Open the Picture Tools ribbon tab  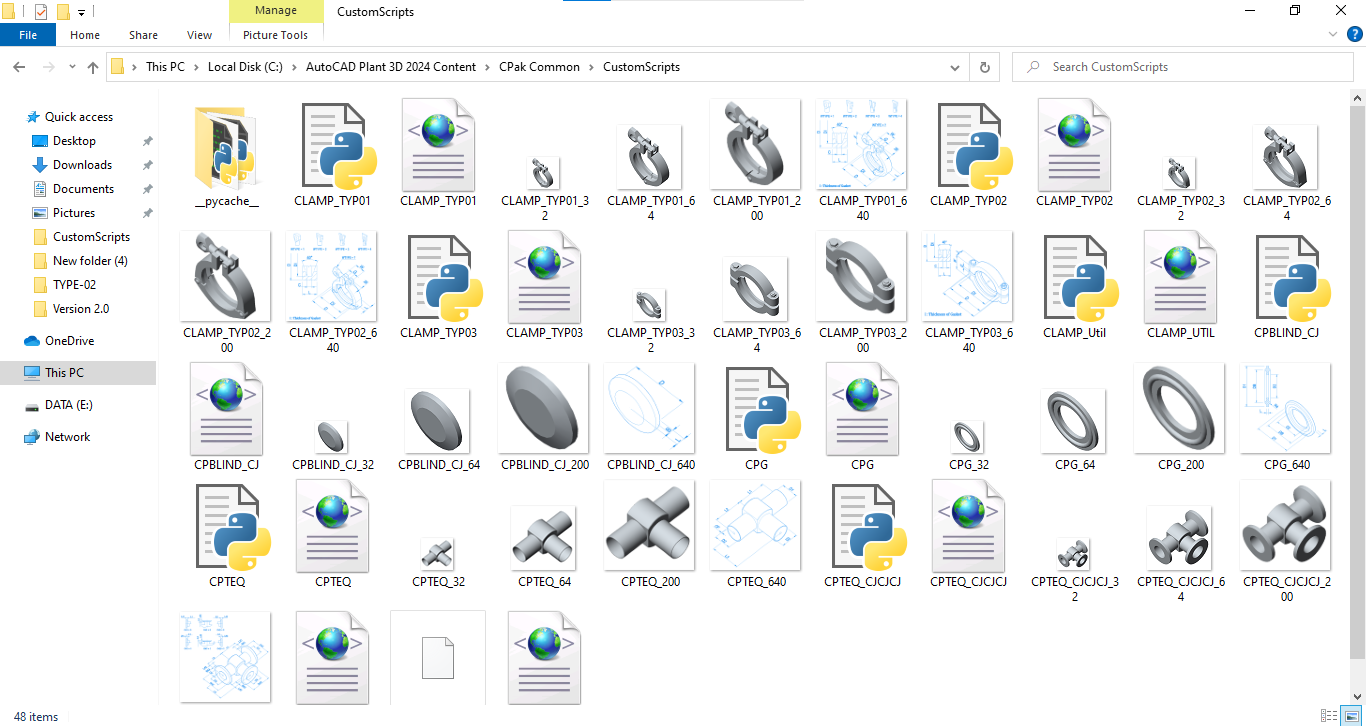[276, 35]
